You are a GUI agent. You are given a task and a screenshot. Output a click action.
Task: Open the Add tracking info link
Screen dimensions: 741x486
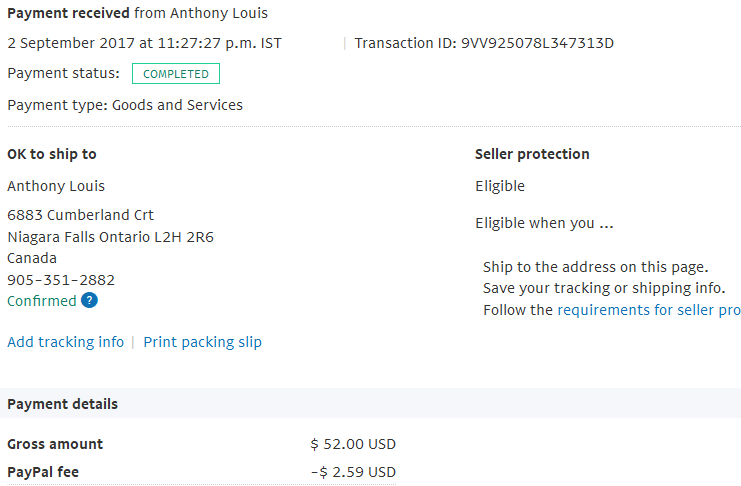point(66,342)
